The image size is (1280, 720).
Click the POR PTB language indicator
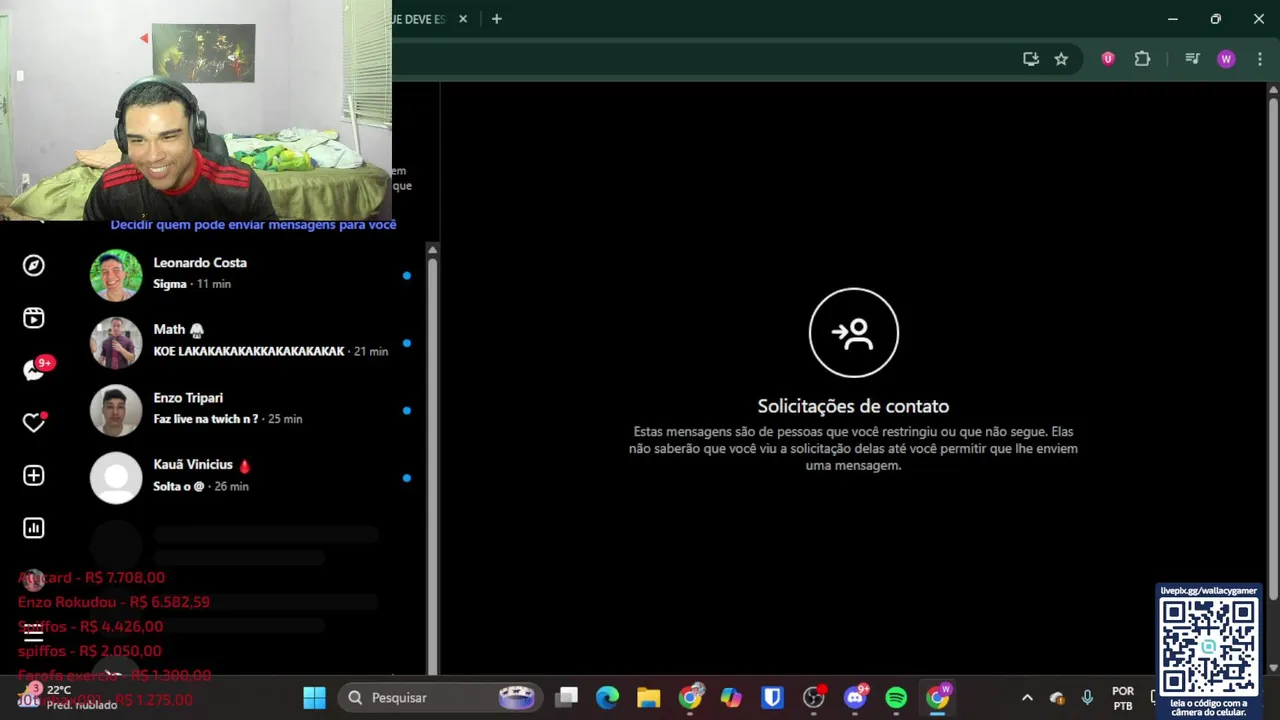tap(1123, 698)
